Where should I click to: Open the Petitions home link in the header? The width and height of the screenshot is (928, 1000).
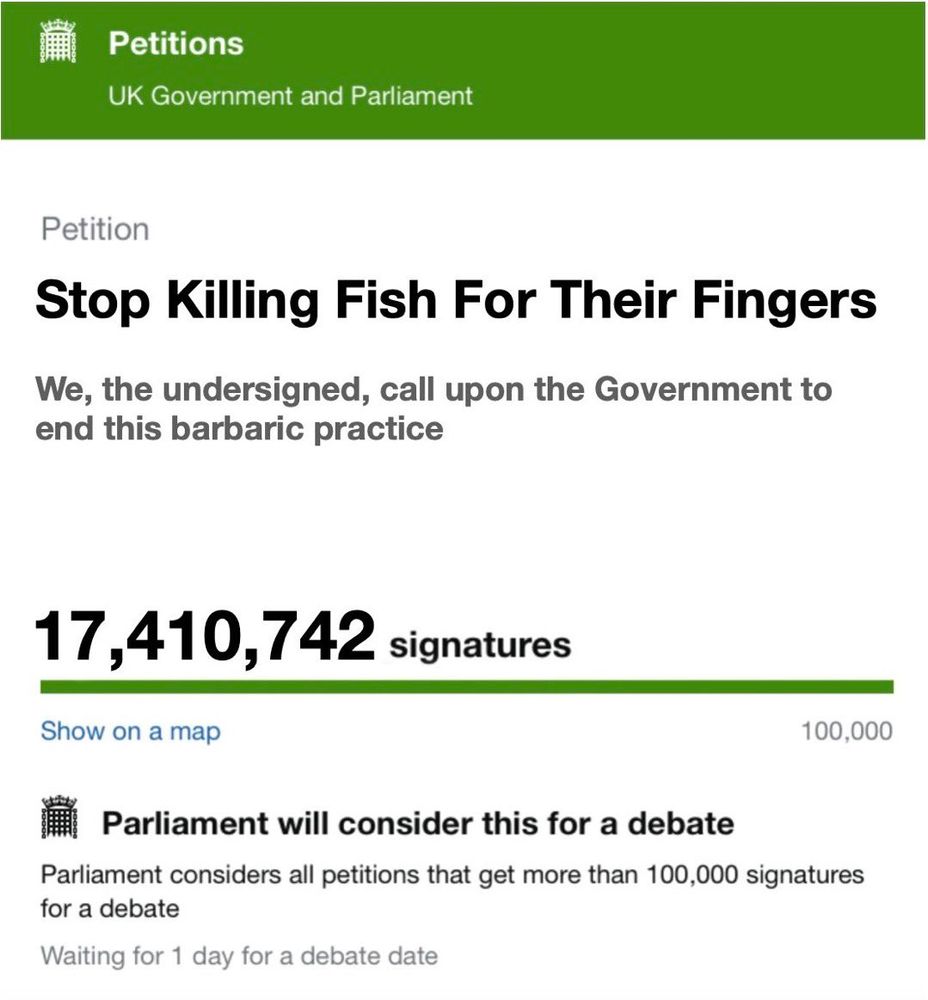[x=176, y=43]
